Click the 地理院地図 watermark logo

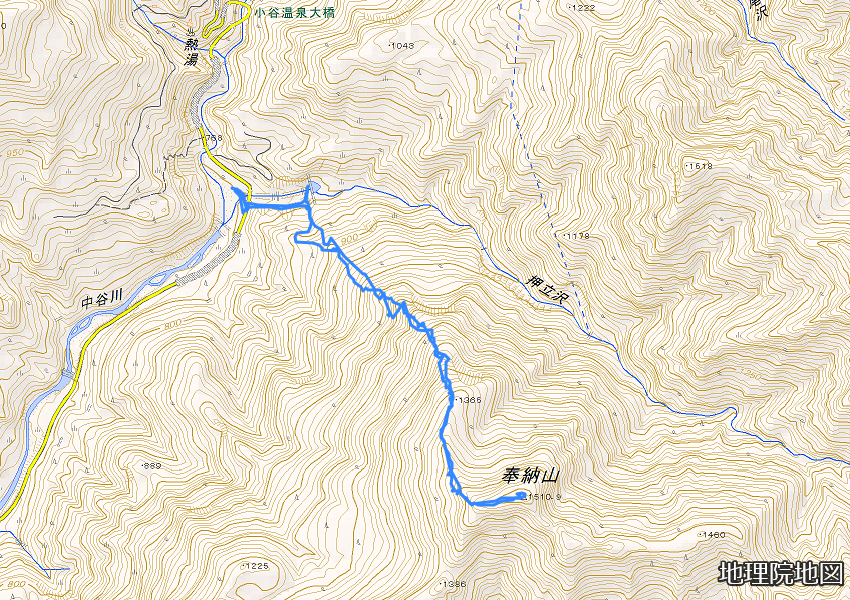(782, 574)
